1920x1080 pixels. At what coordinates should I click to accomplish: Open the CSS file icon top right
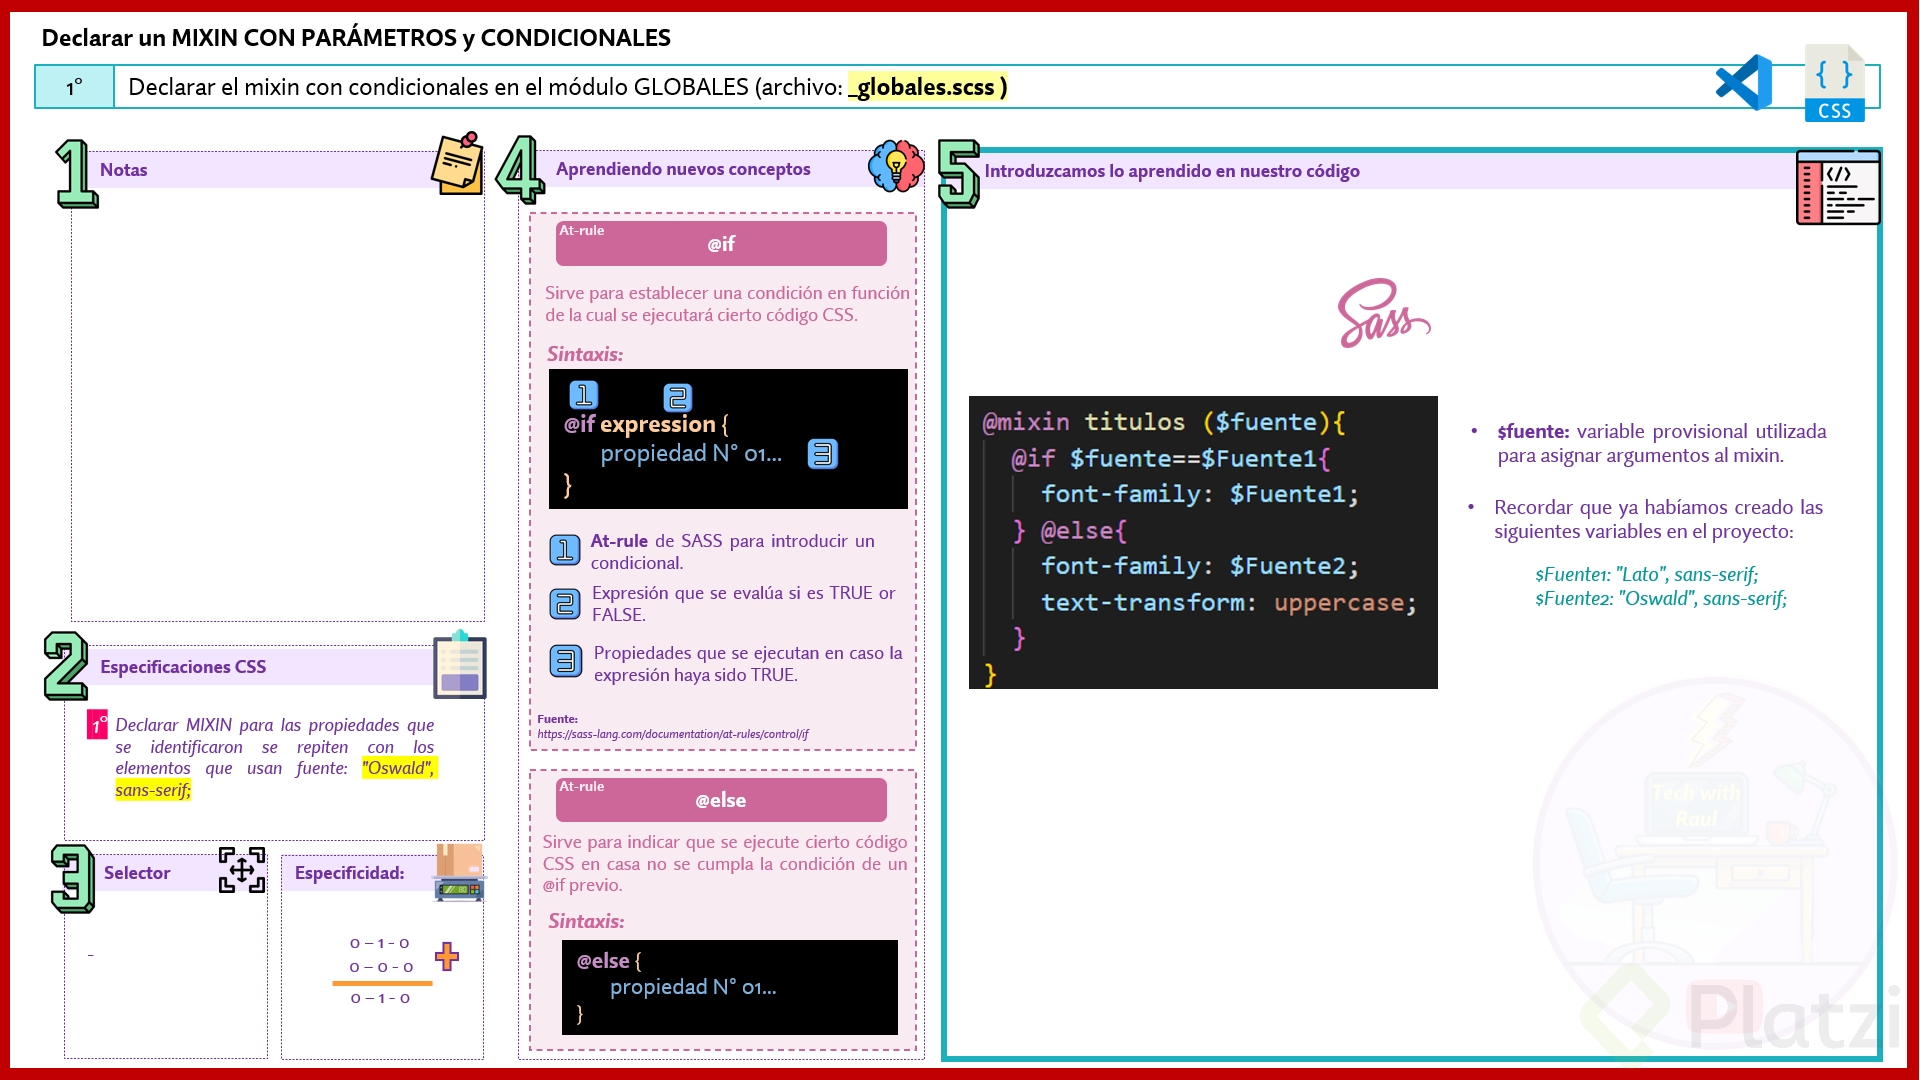pyautogui.click(x=1835, y=84)
